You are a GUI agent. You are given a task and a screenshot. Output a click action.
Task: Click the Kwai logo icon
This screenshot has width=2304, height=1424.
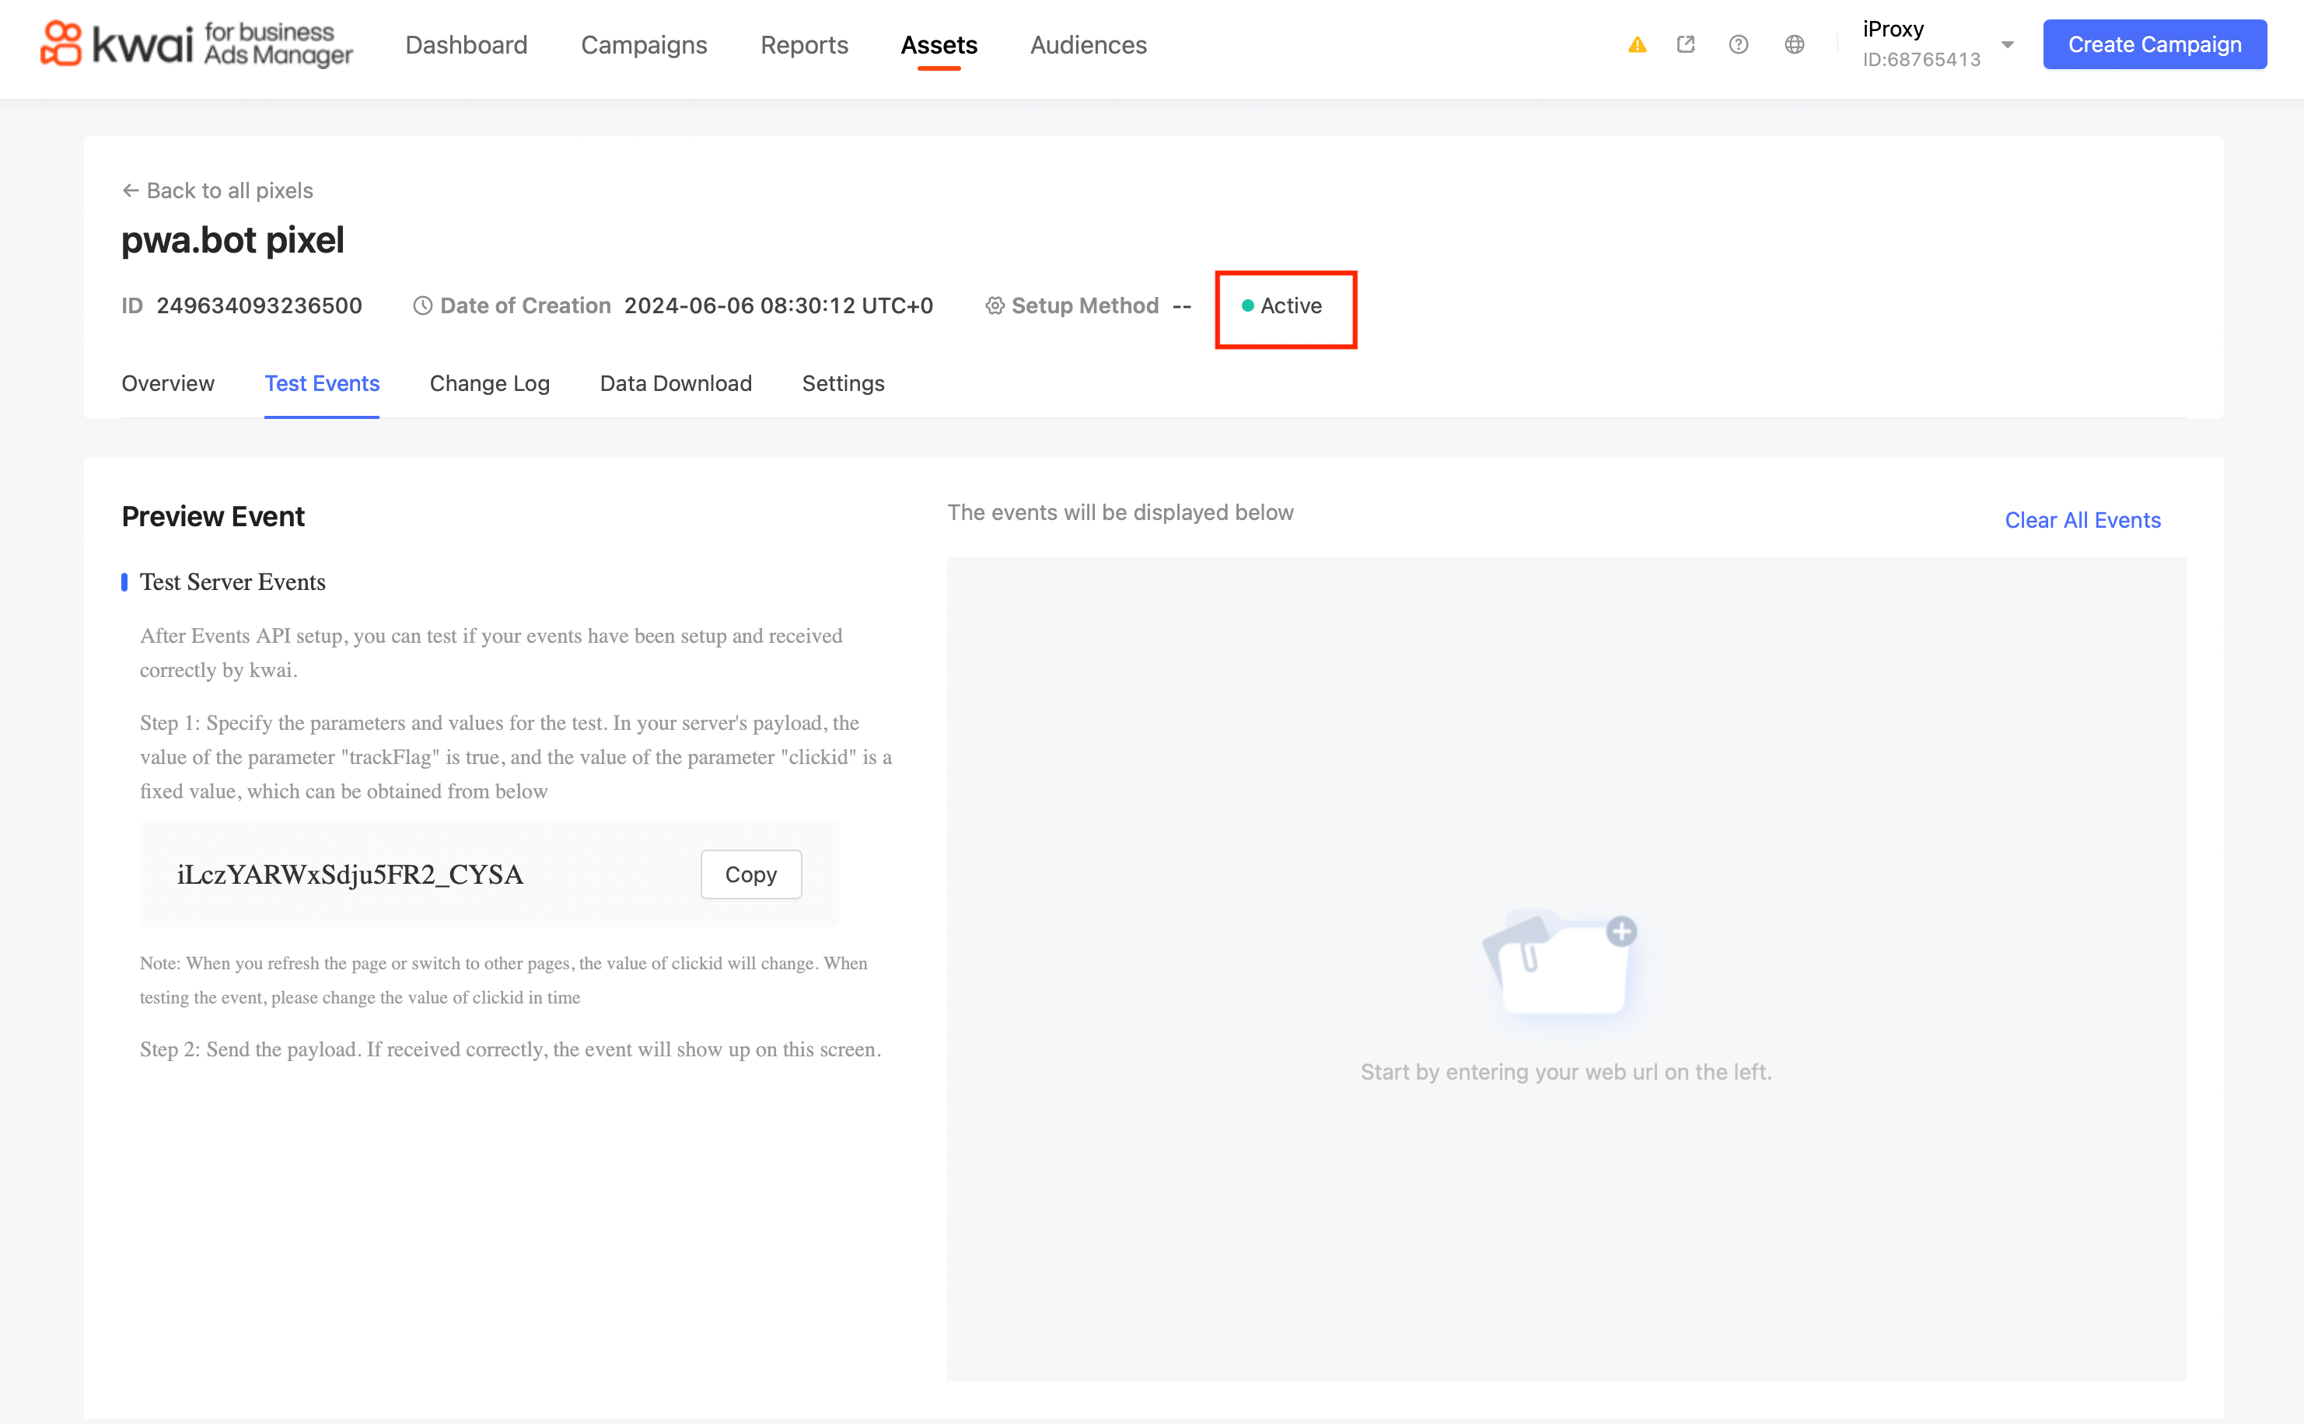pyautogui.click(x=62, y=44)
